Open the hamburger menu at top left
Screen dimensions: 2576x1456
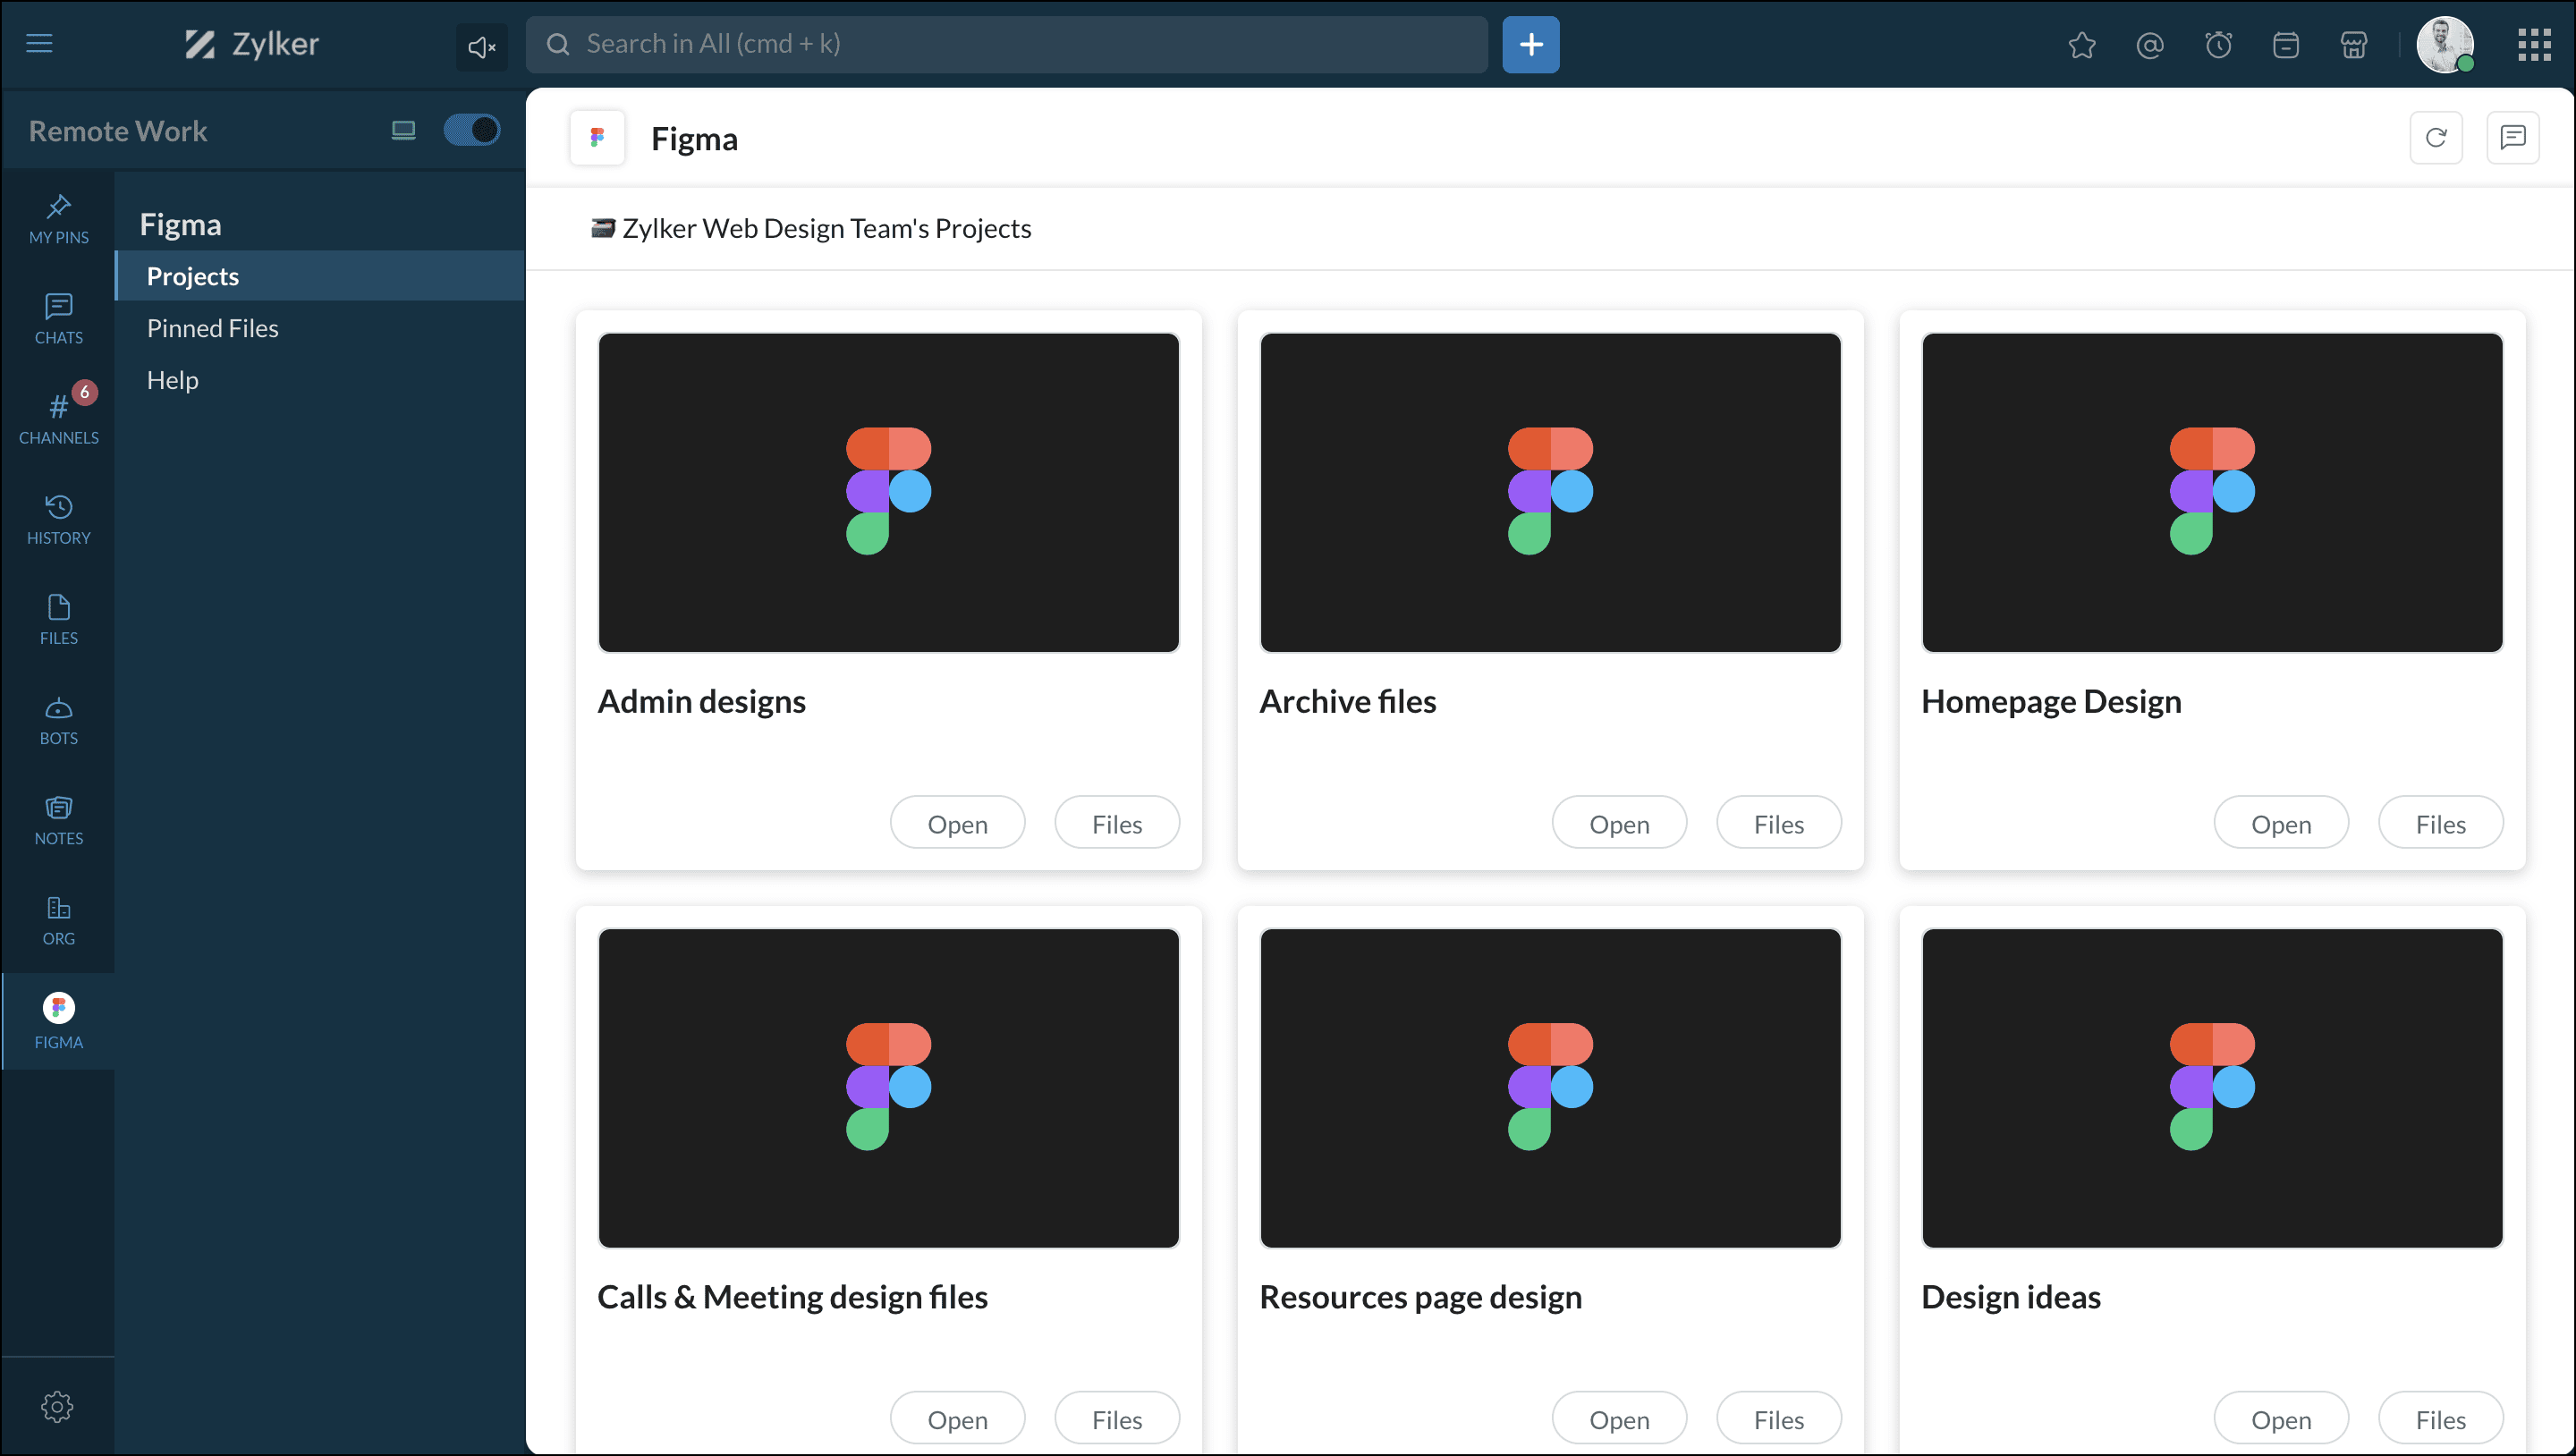[x=39, y=44]
